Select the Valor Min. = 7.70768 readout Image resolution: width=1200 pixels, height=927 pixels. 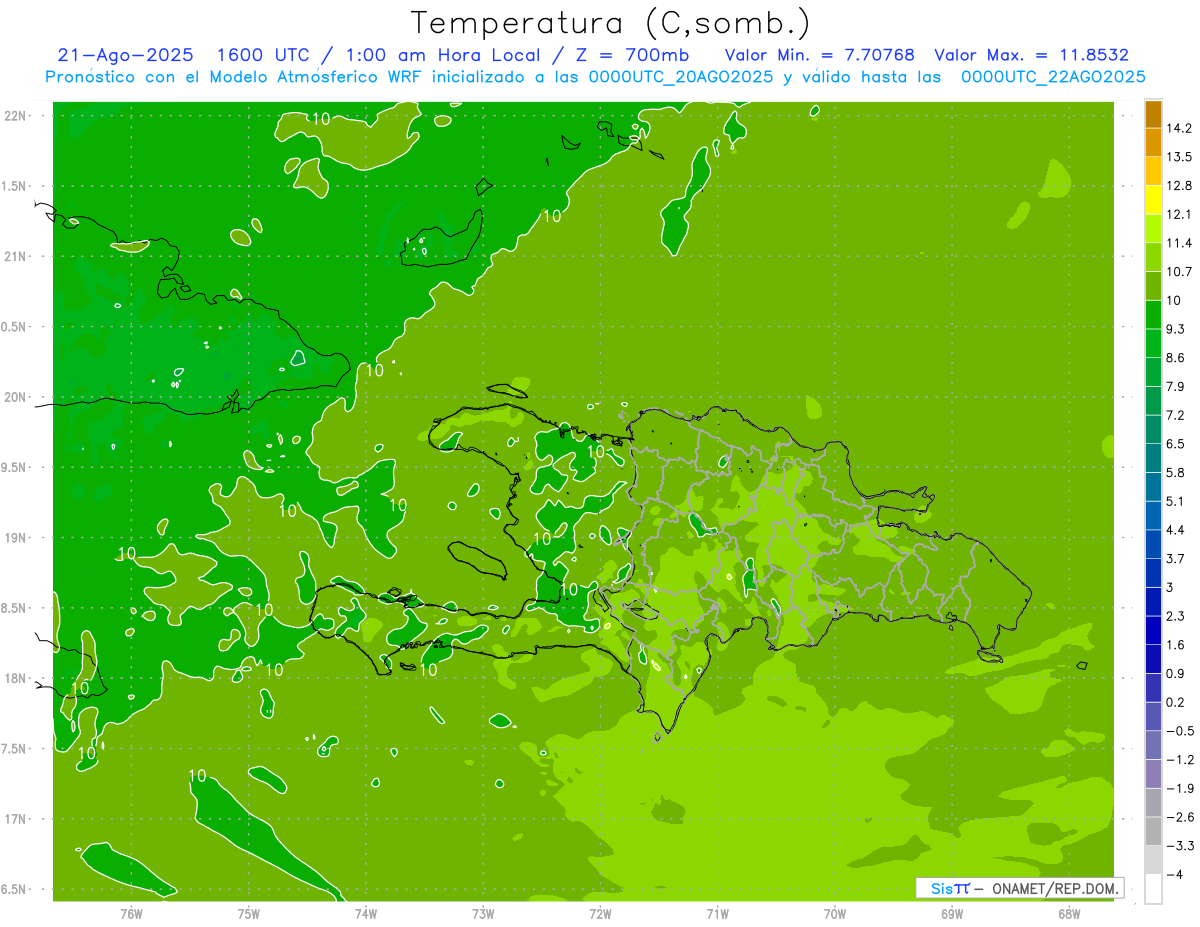819,55
